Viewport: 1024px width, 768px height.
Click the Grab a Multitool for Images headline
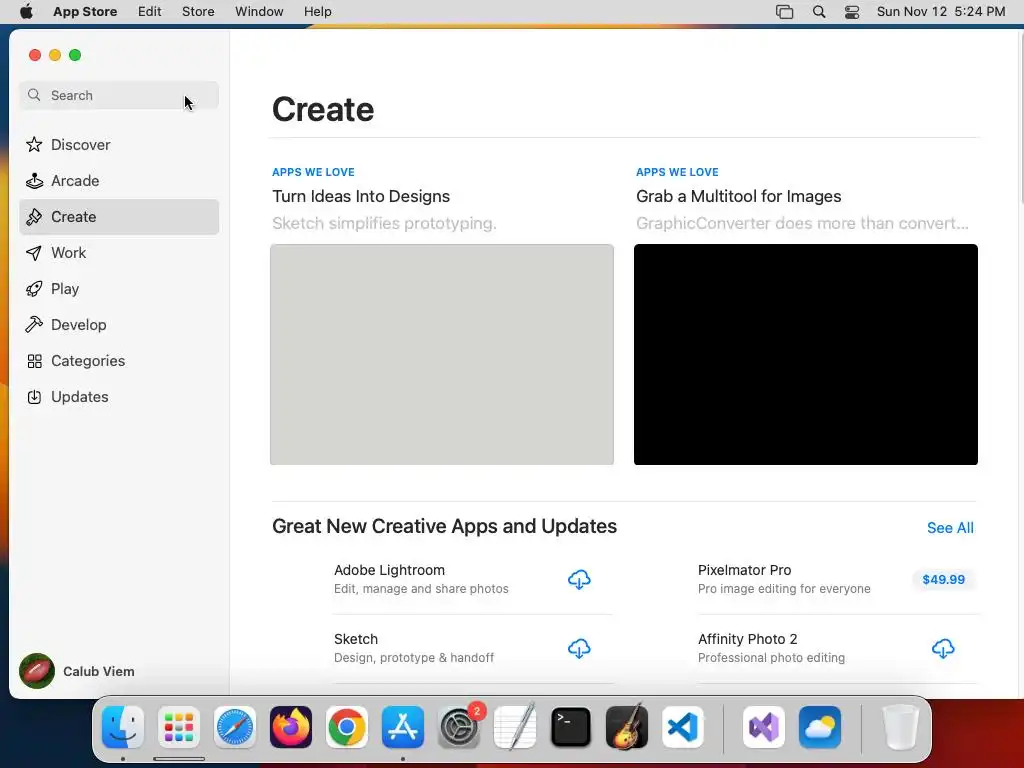(x=739, y=197)
